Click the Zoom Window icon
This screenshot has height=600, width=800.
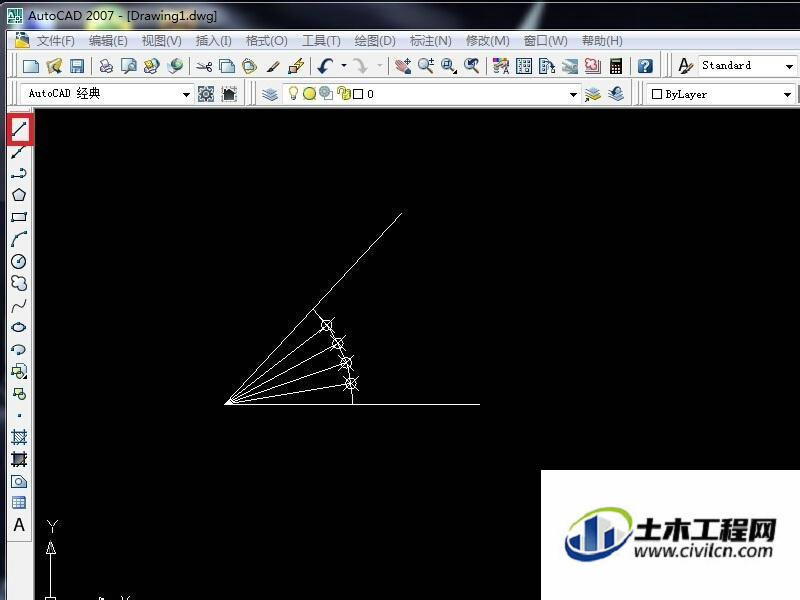click(448, 66)
